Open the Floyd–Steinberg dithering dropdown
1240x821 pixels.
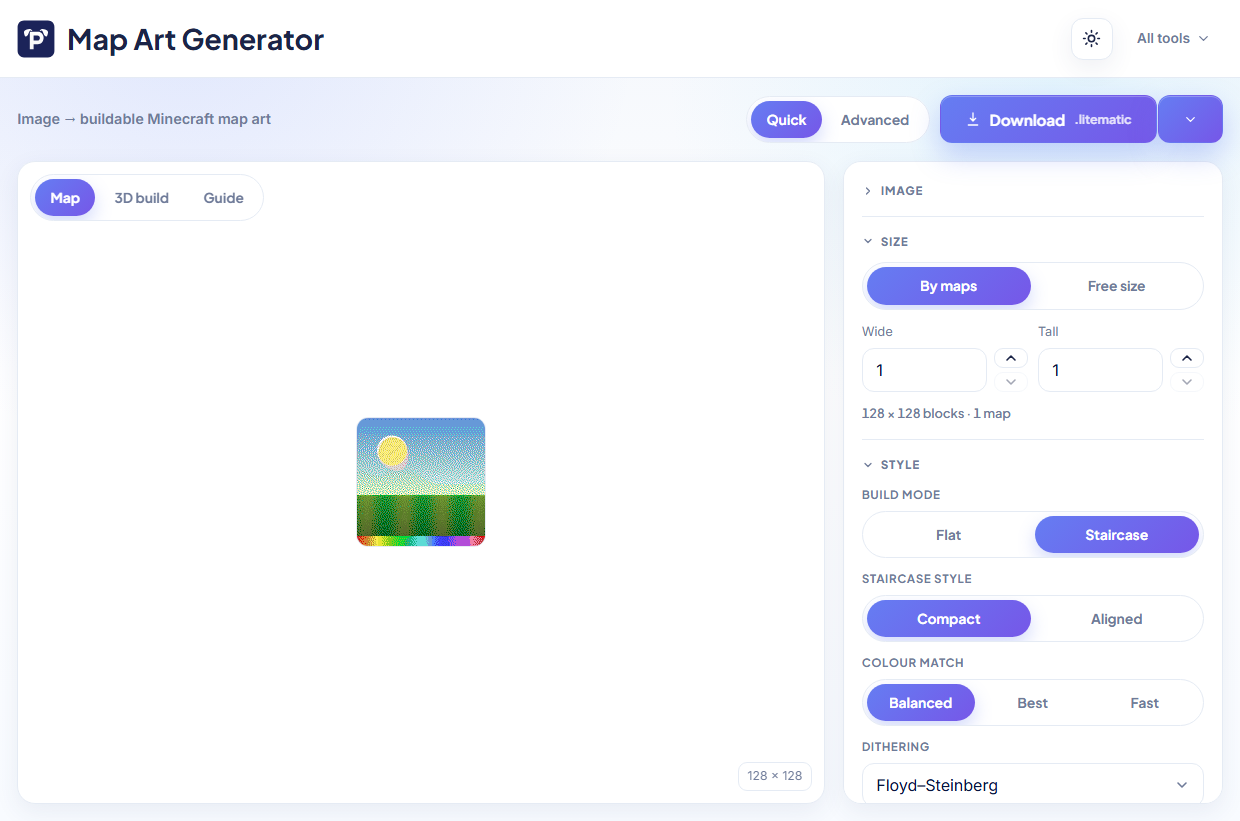coord(1033,785)
